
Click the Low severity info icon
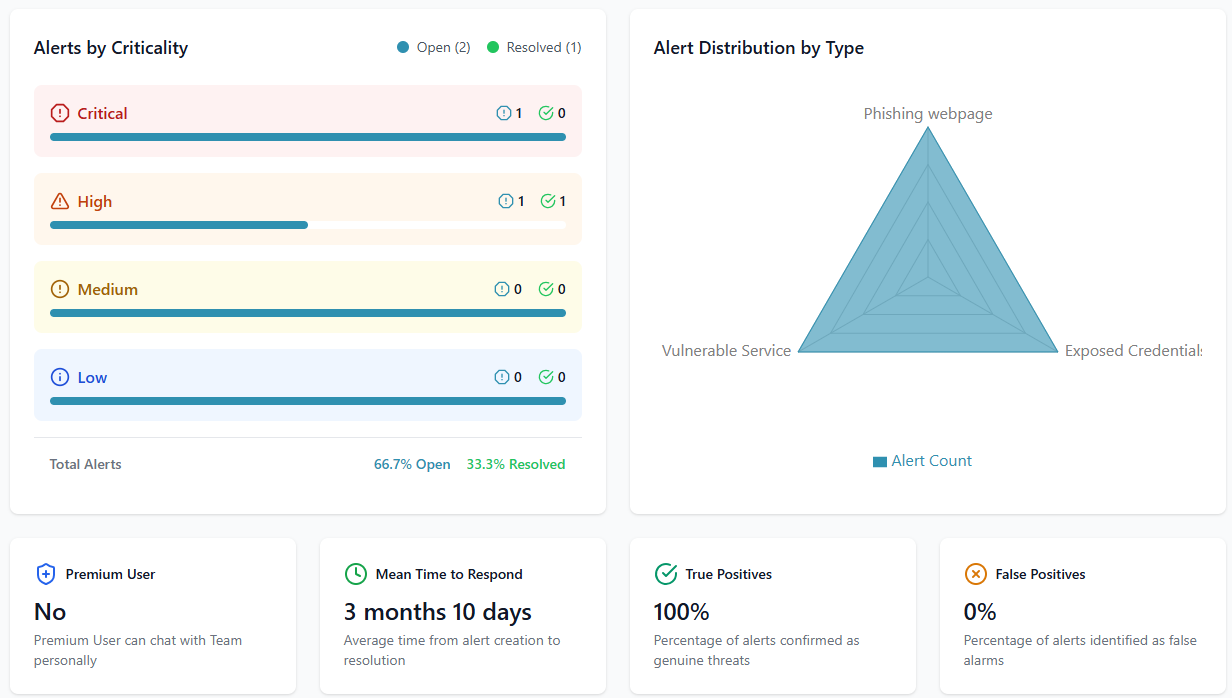[x=60, y=377]
